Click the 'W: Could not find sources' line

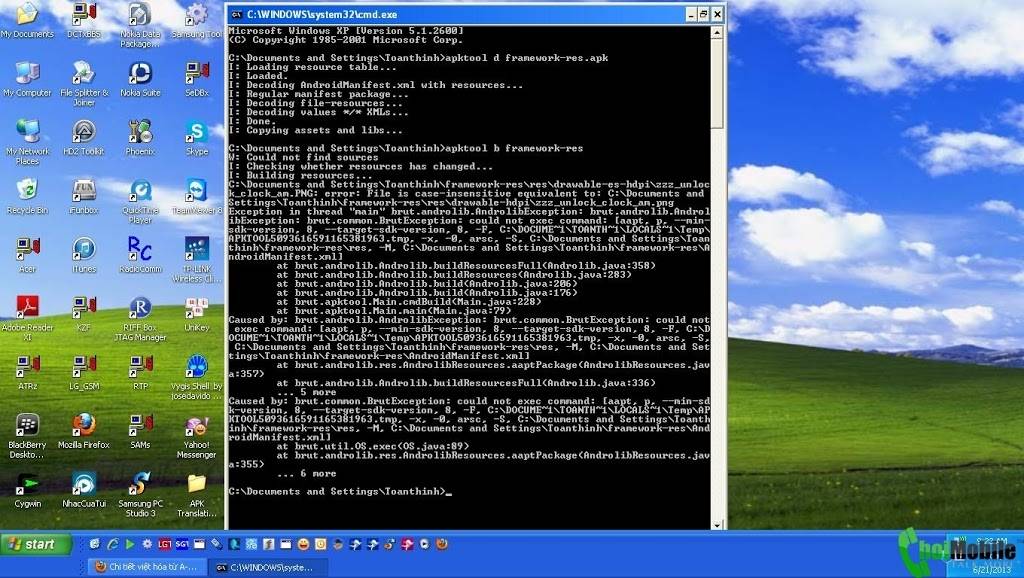303,157
